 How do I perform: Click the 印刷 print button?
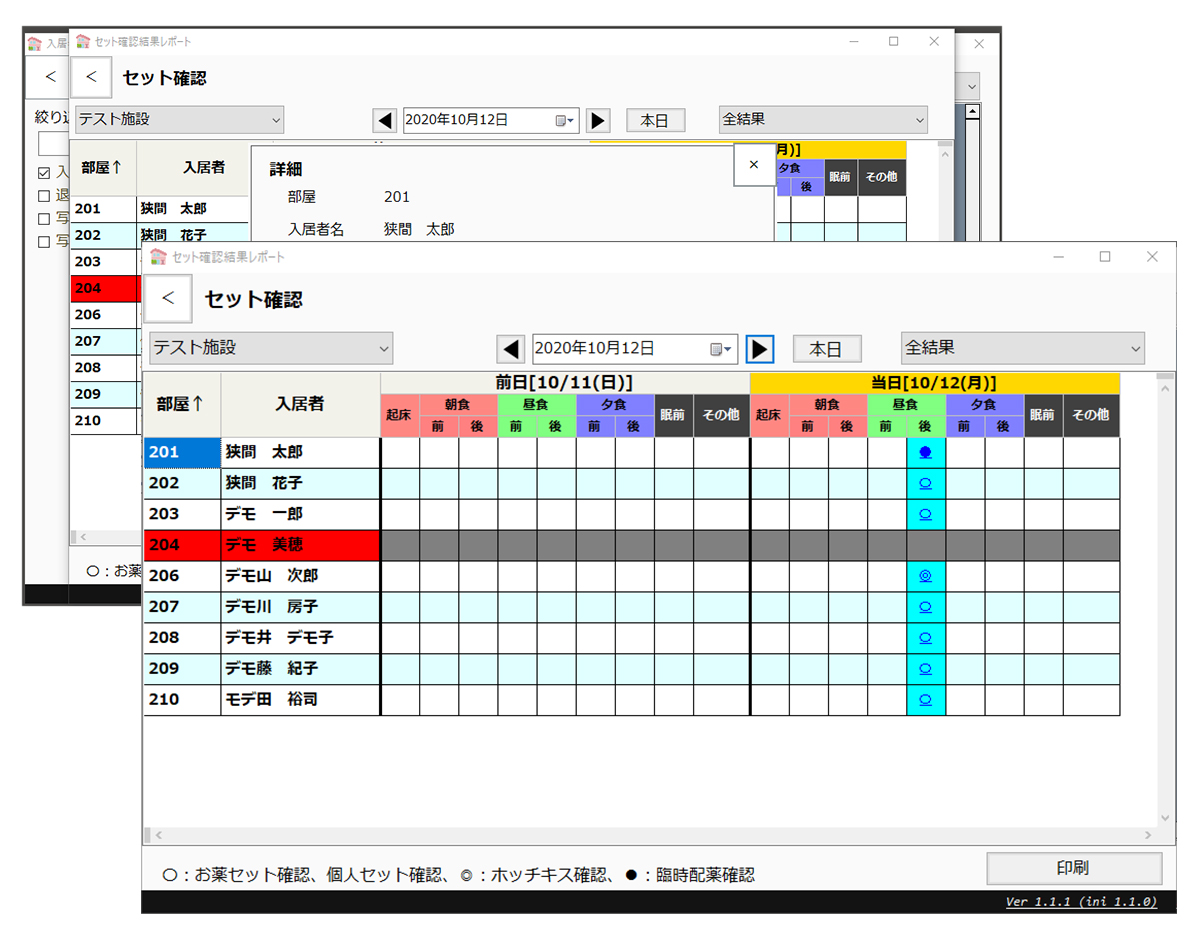pos(1073,868)
